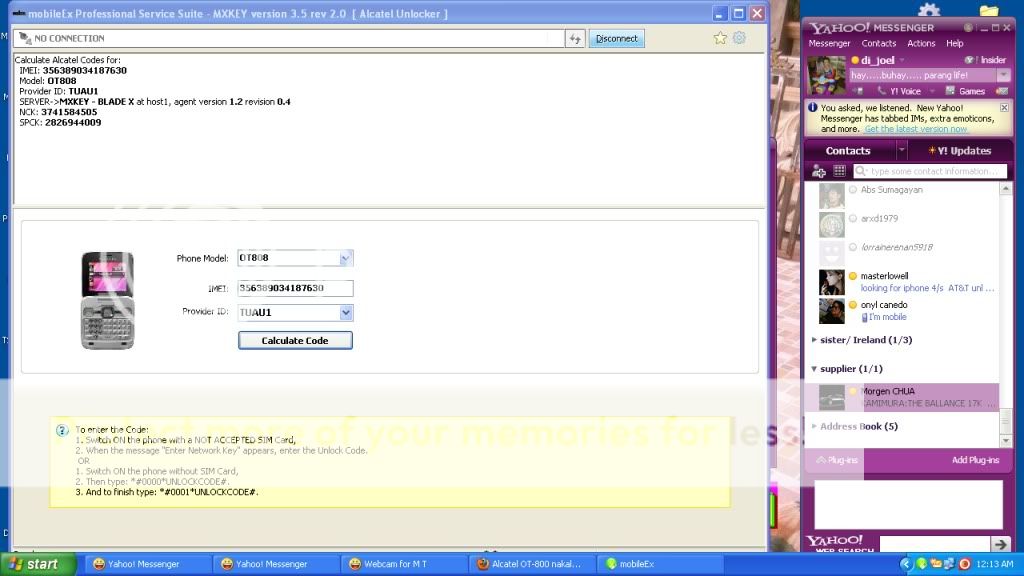Open the Contacts menu in Yahoo Messenger
This screenshot has width=1024, height=576.
click(878, 44)
